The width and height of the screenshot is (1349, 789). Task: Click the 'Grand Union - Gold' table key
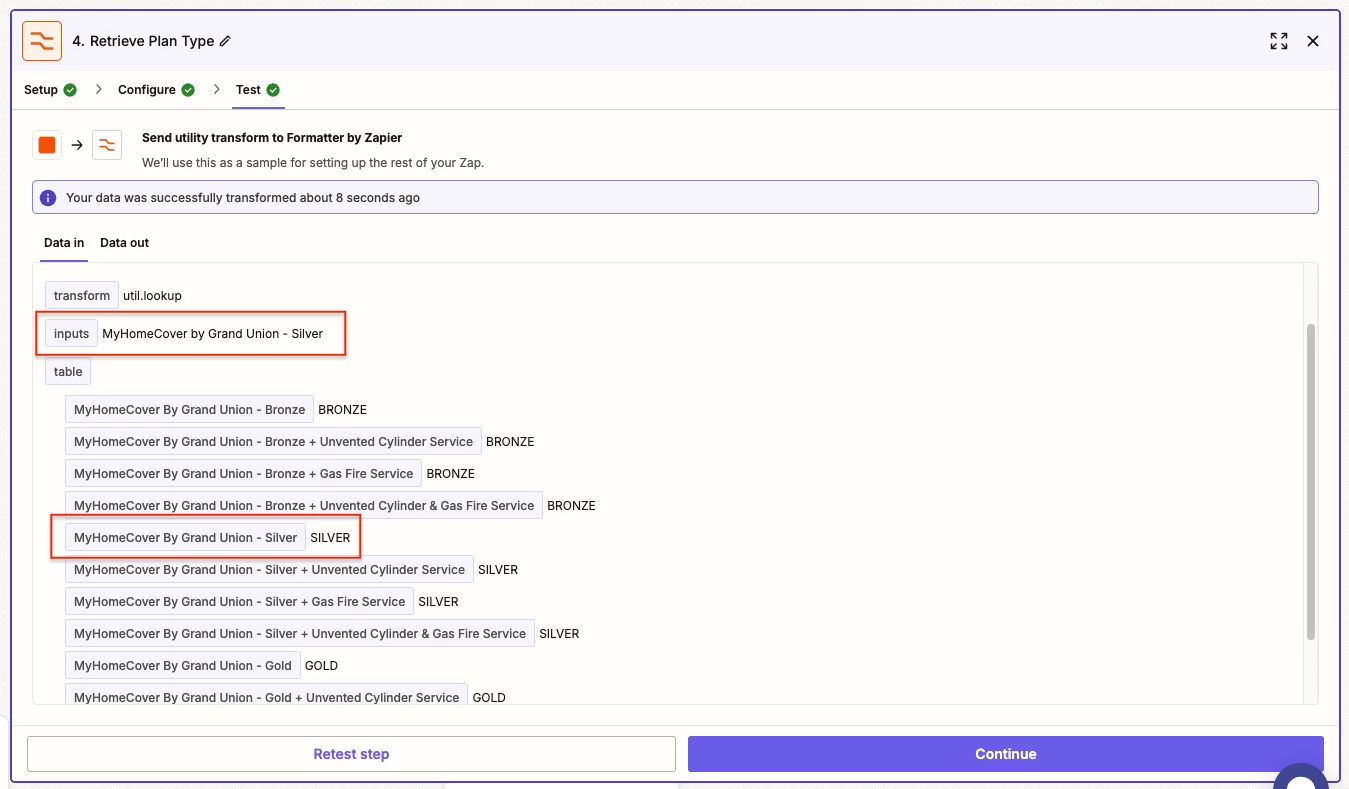183,666
